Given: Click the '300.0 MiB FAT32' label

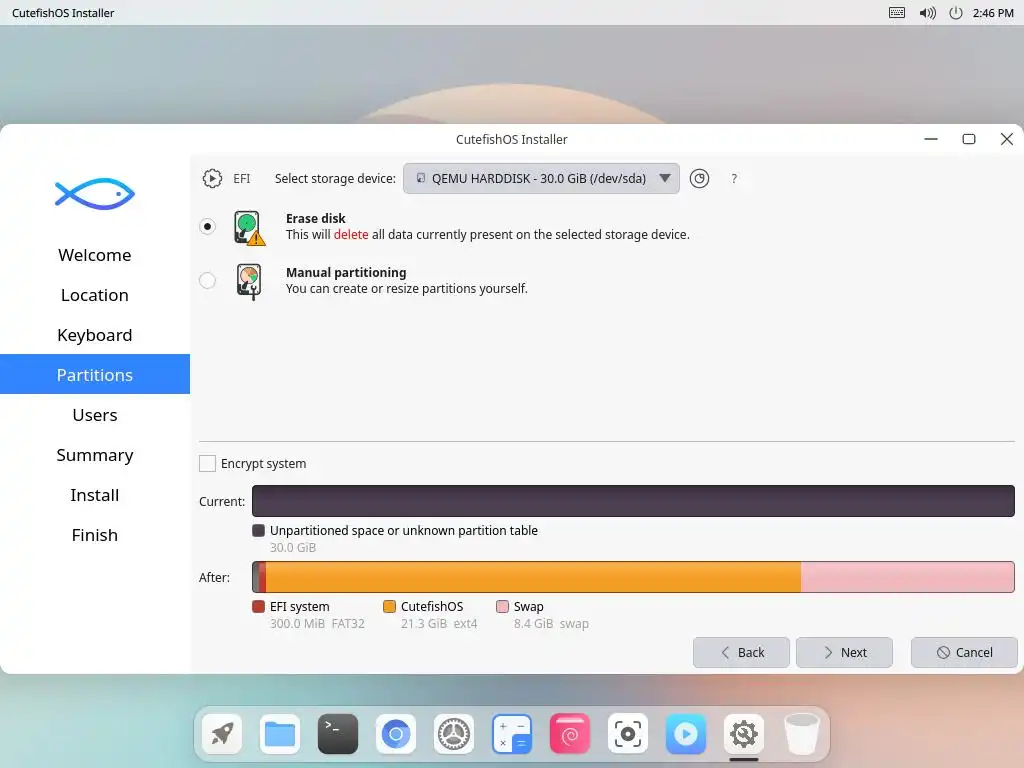Looking at the screenshot, I should pos(317,624).
